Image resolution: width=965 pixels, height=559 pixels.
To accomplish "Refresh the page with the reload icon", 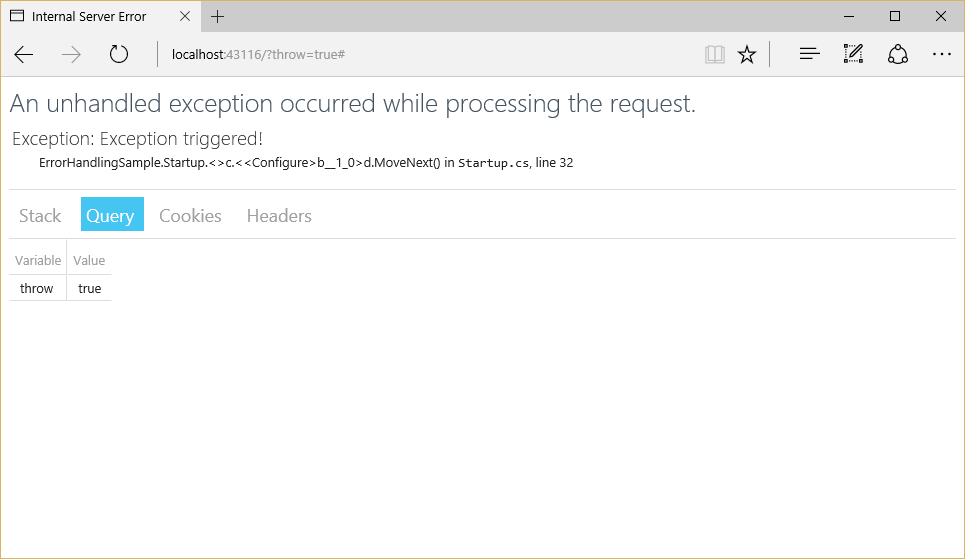I will pyautogui.click(x=119, y=55).
